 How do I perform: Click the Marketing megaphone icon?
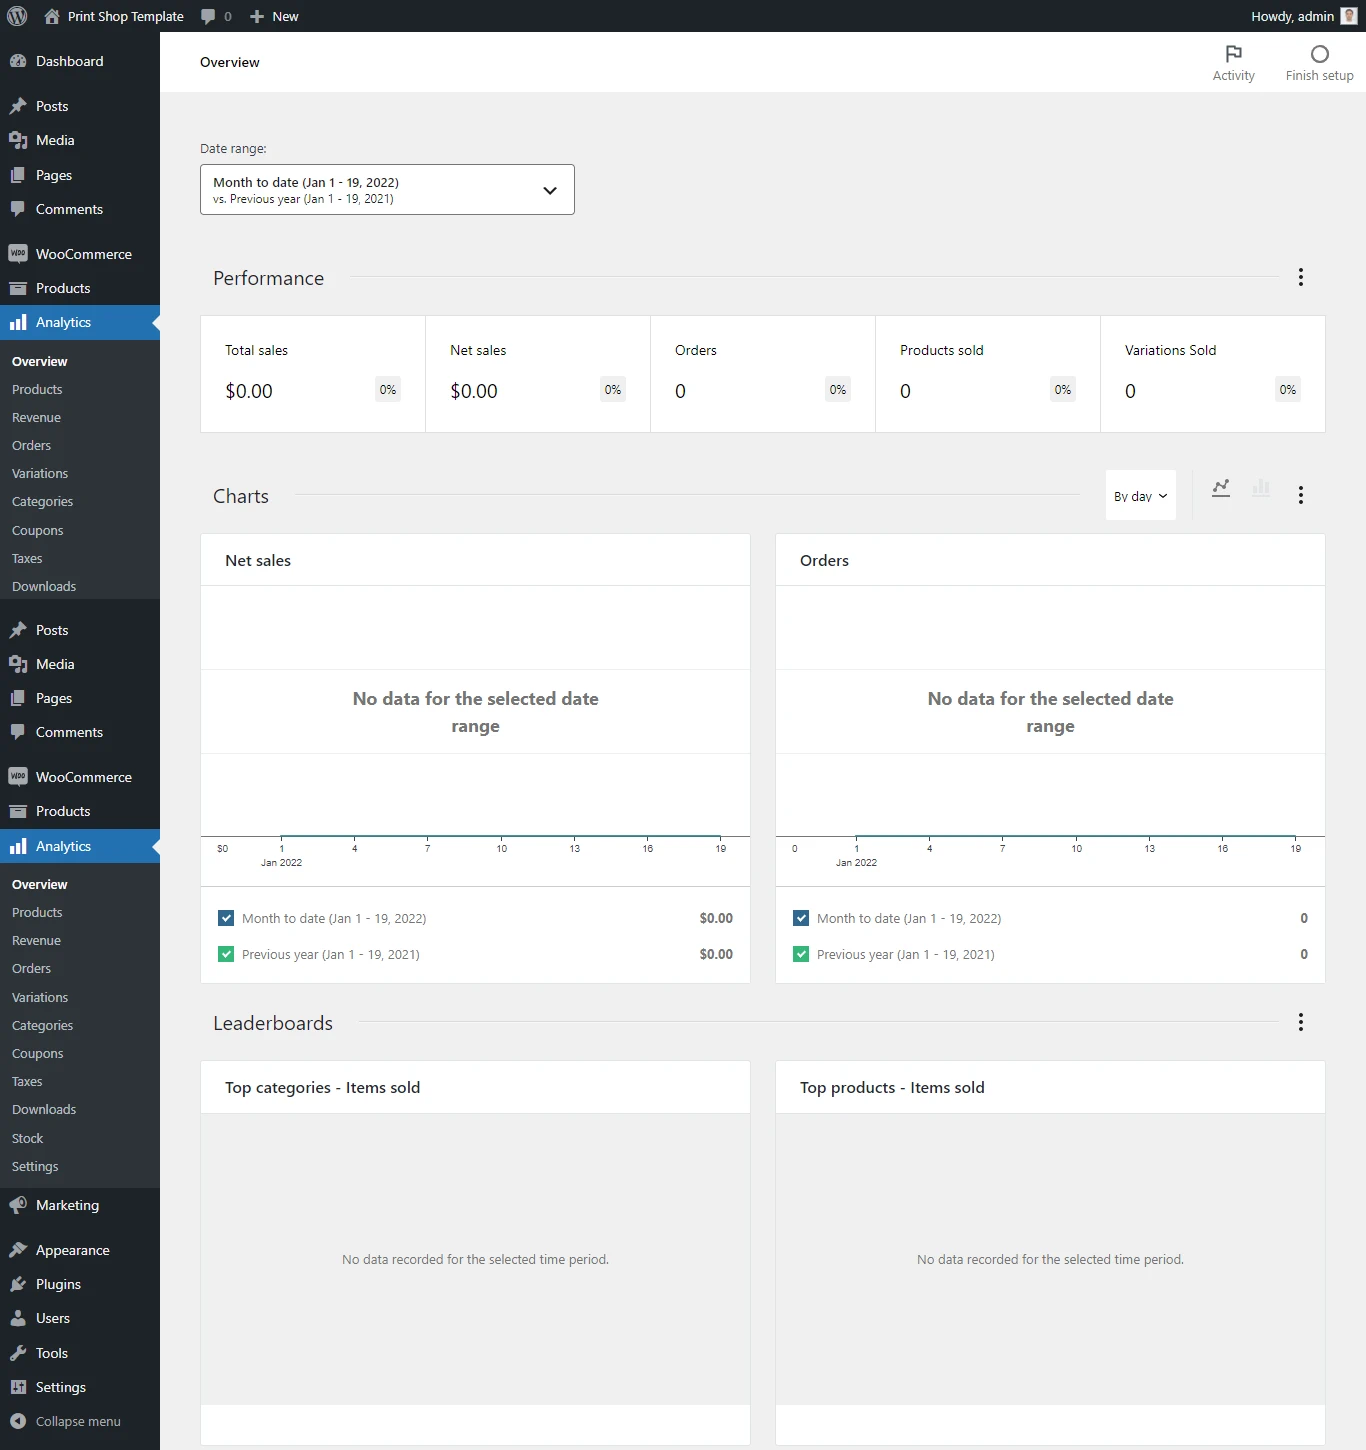pyautogui.click(x=18, y=1205)
